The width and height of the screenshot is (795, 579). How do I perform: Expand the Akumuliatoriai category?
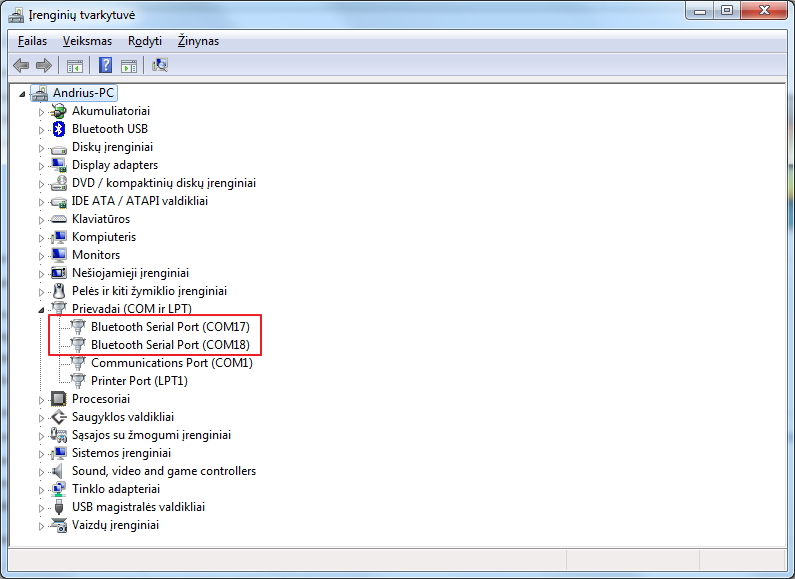[x=41, y=112]
